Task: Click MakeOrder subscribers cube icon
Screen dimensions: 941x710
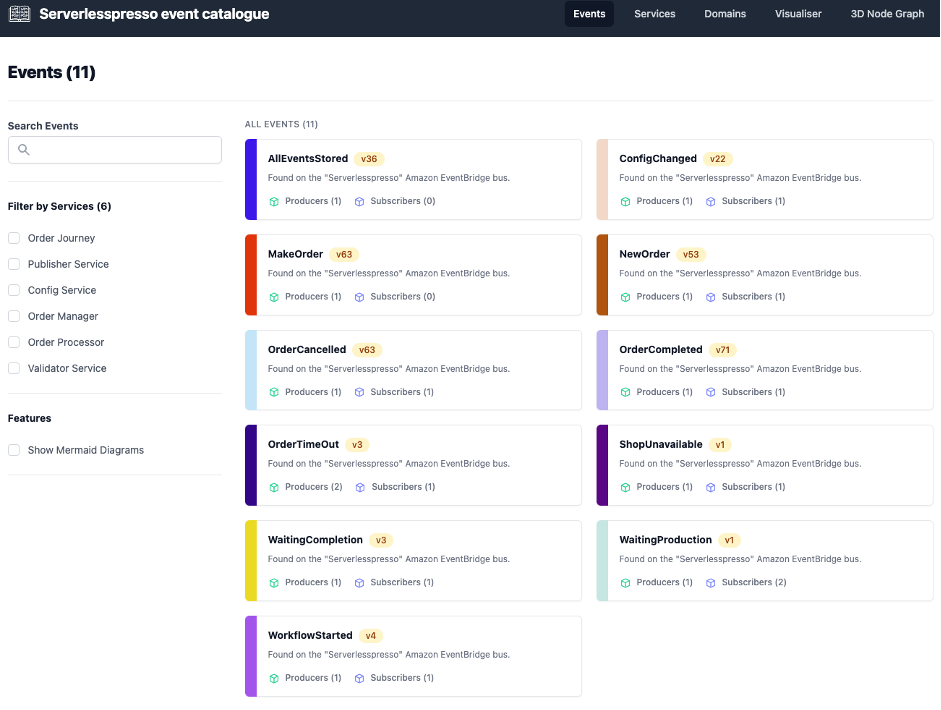Action: pos(359,297)
